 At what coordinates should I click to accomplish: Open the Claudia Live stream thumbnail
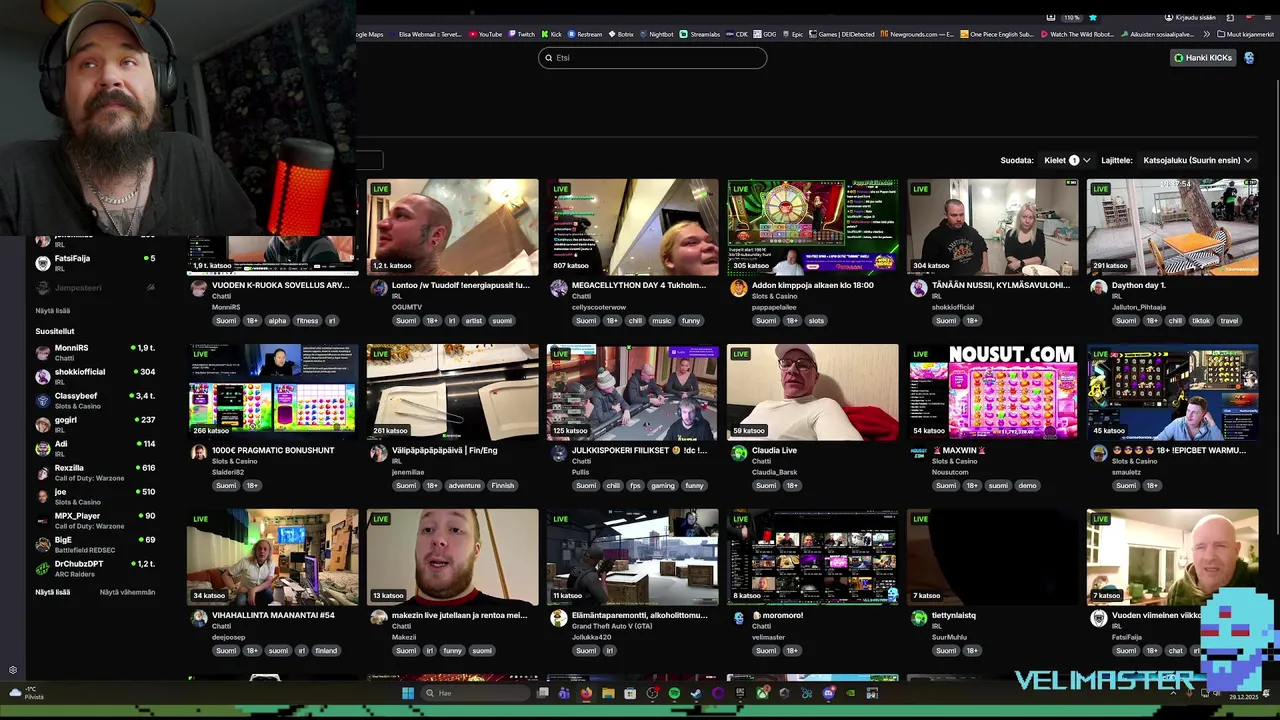pyautogui.click(x=812, y=392)
